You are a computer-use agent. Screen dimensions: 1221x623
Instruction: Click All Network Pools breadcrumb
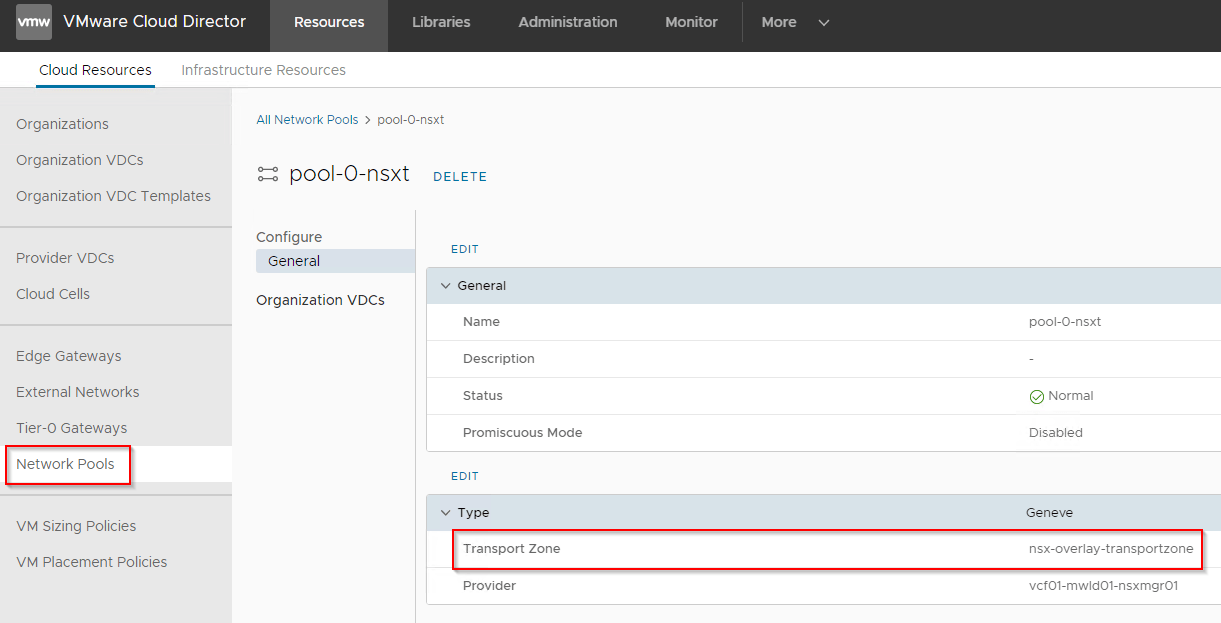tap(307, 120)
